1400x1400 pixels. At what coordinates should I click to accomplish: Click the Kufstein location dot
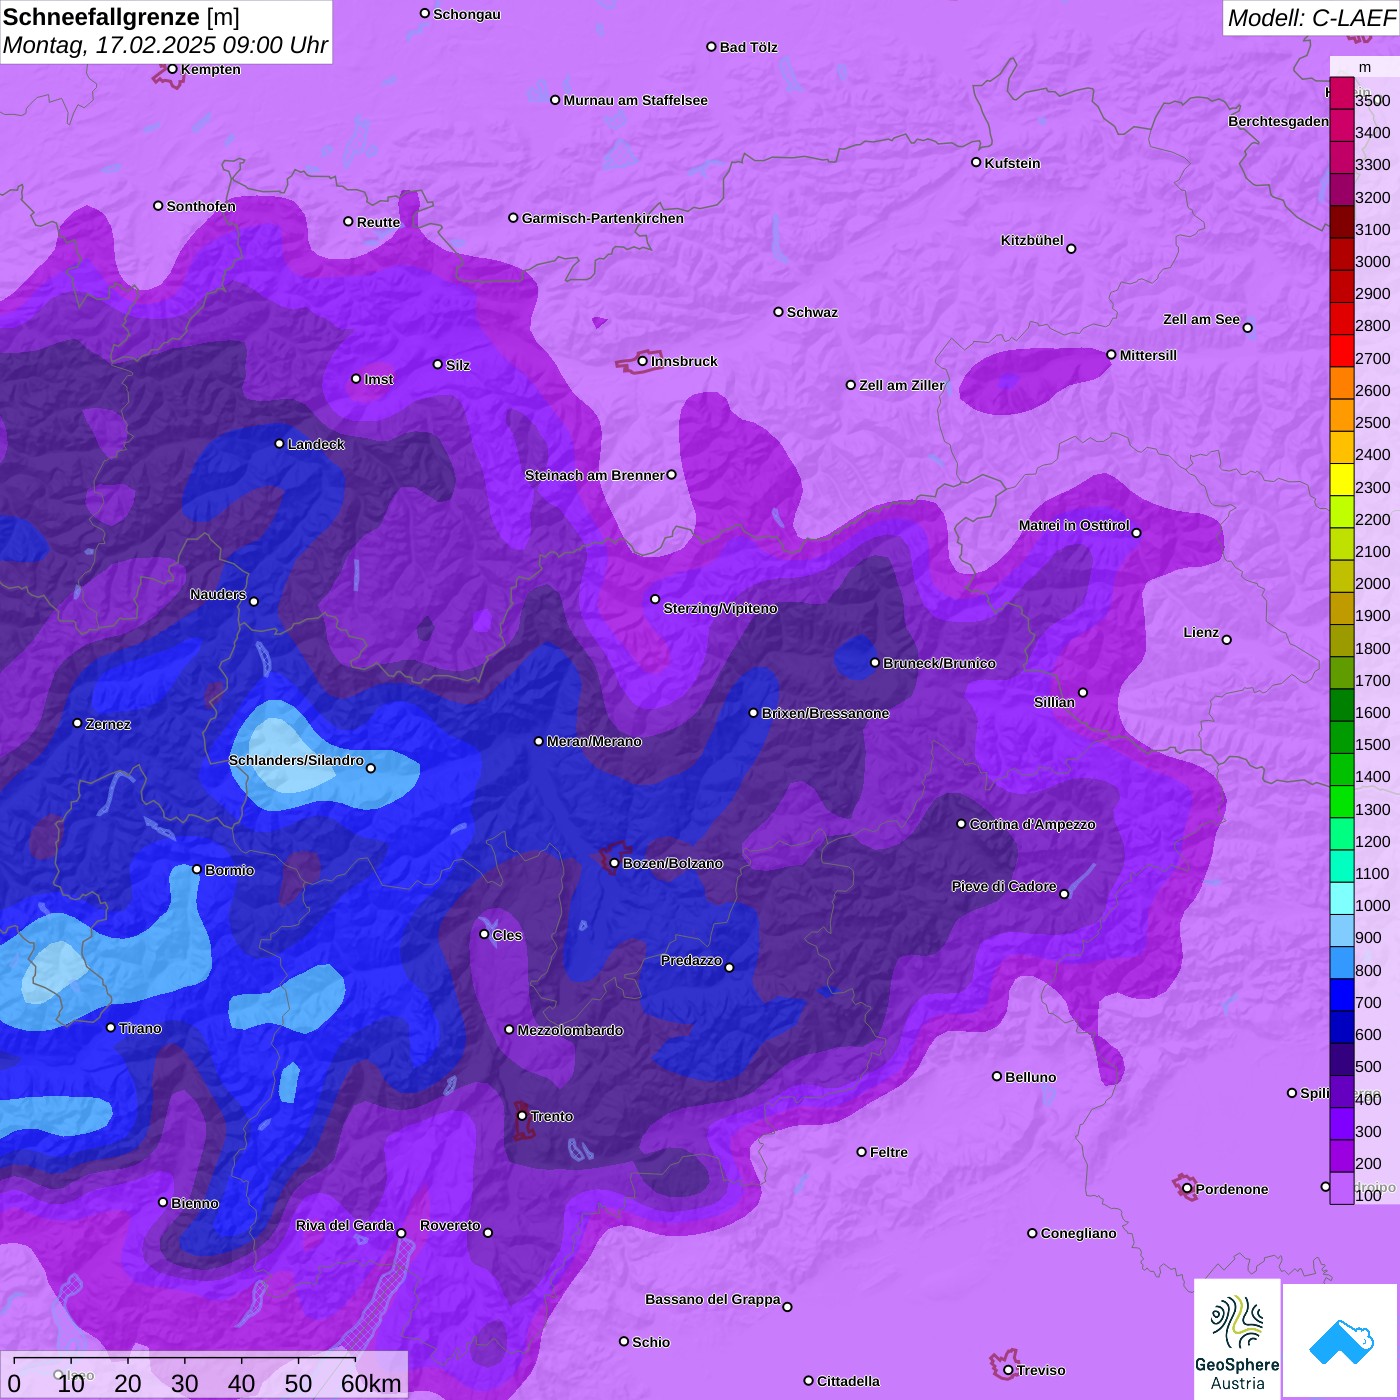point(976,162)
